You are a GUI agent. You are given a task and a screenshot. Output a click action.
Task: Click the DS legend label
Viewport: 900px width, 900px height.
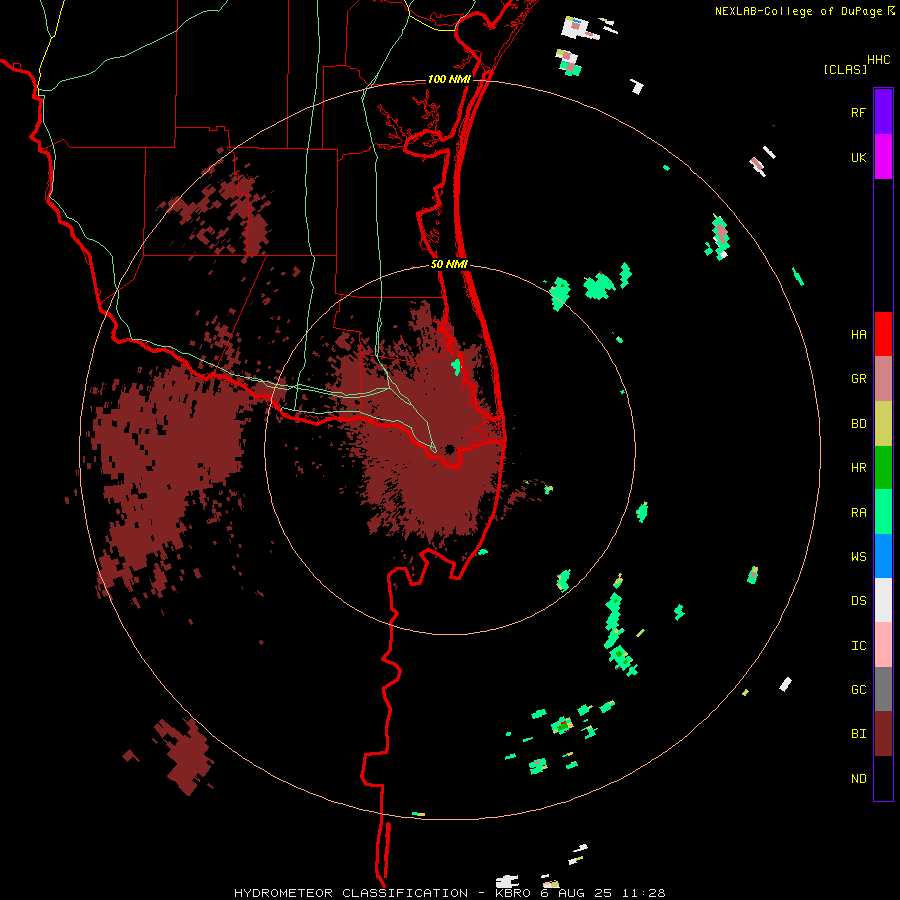[x=858, y=601]
